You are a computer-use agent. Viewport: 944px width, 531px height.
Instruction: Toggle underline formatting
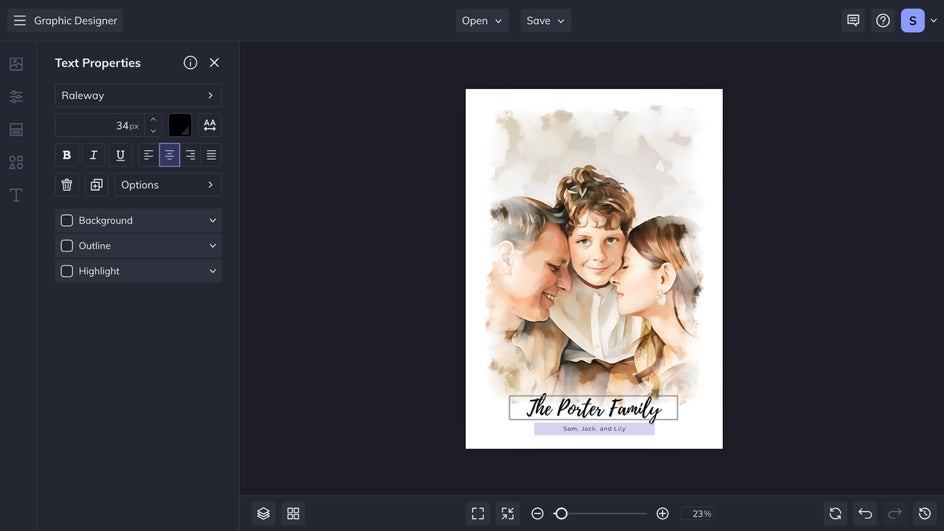tap(120, 155)
